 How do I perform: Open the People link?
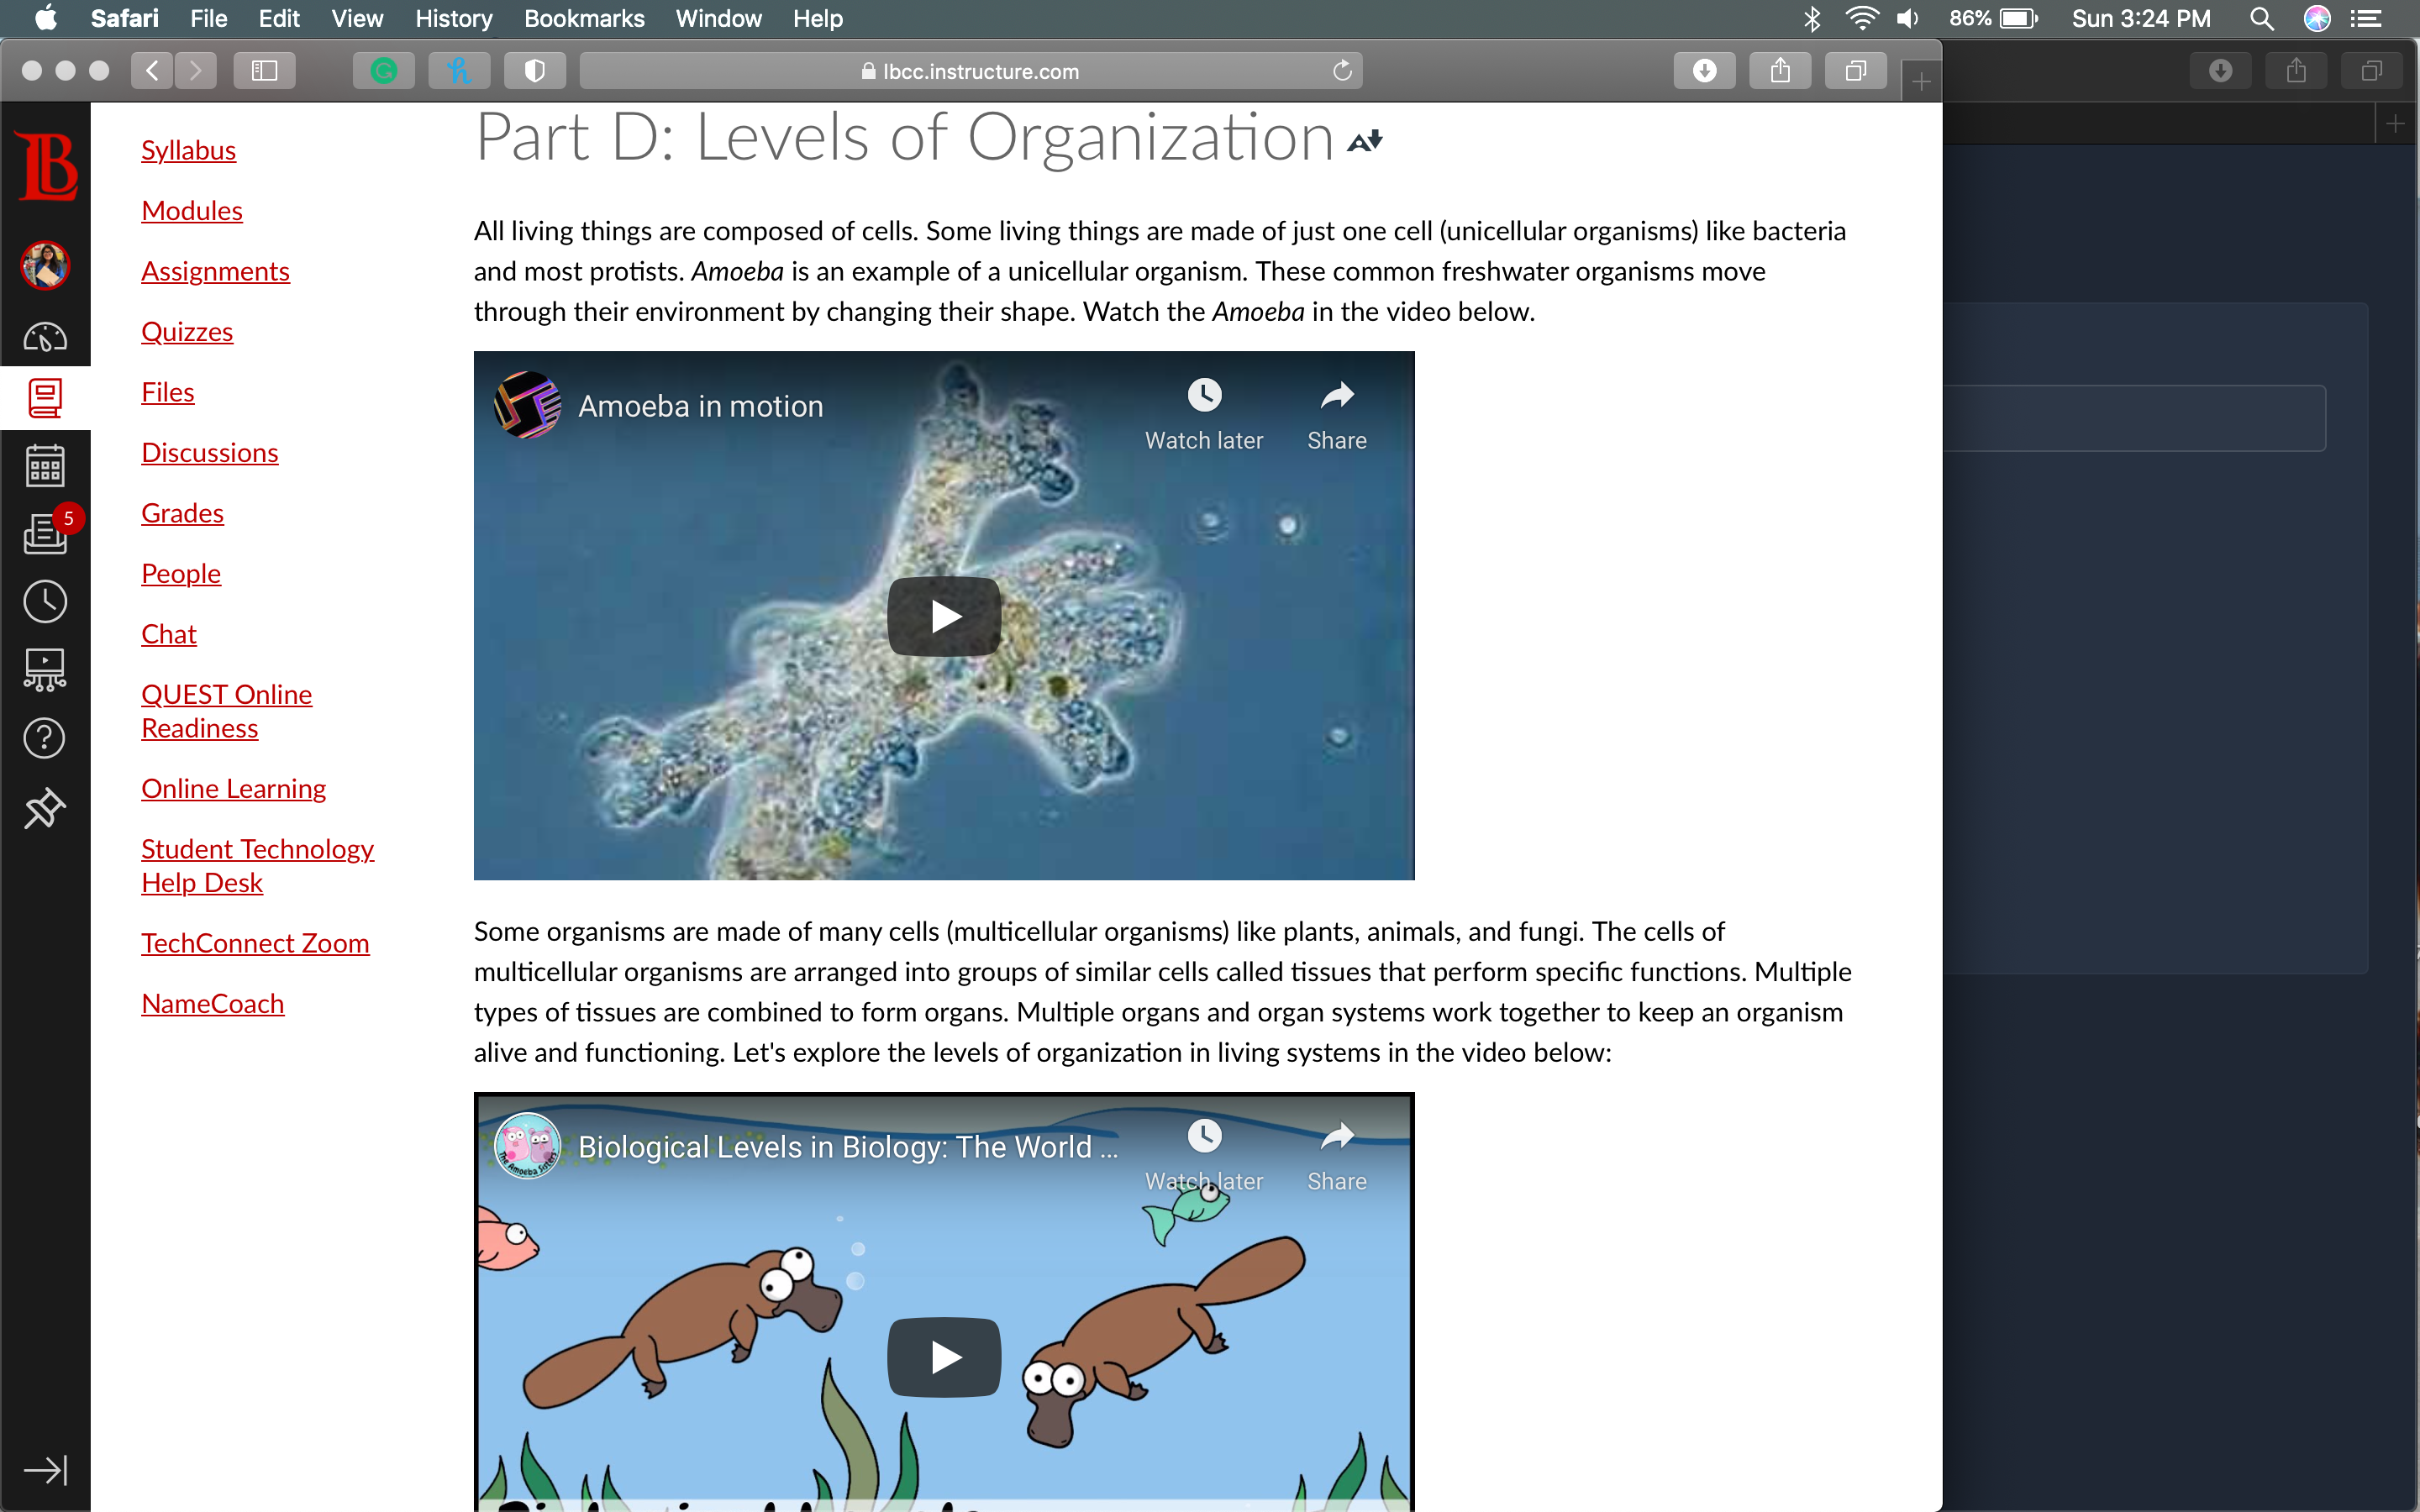[181, 574]
